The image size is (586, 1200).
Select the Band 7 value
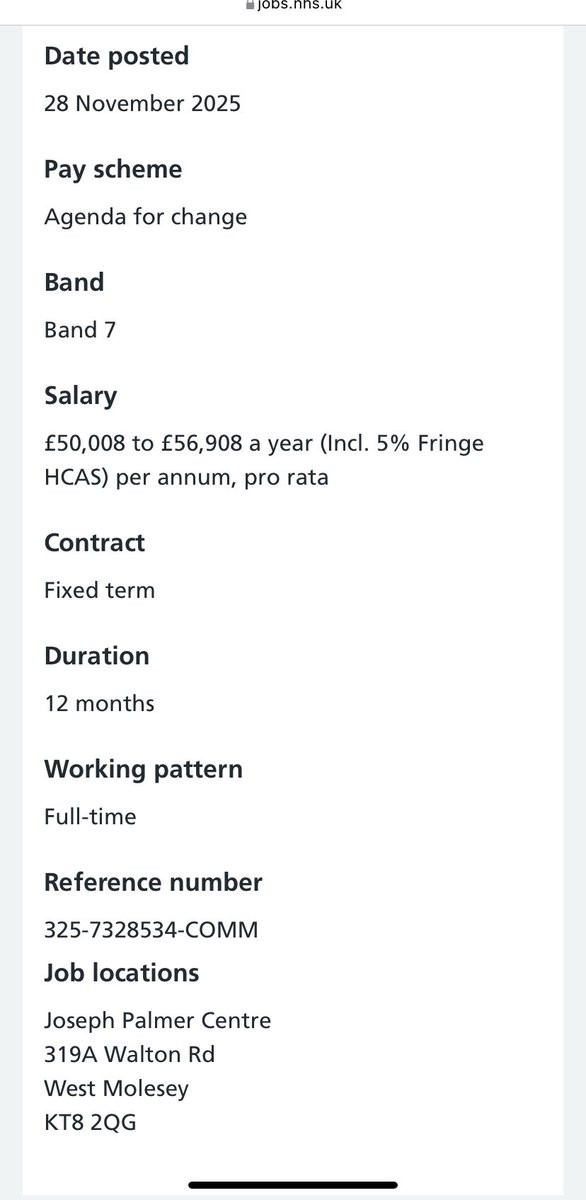coord(80,330)
